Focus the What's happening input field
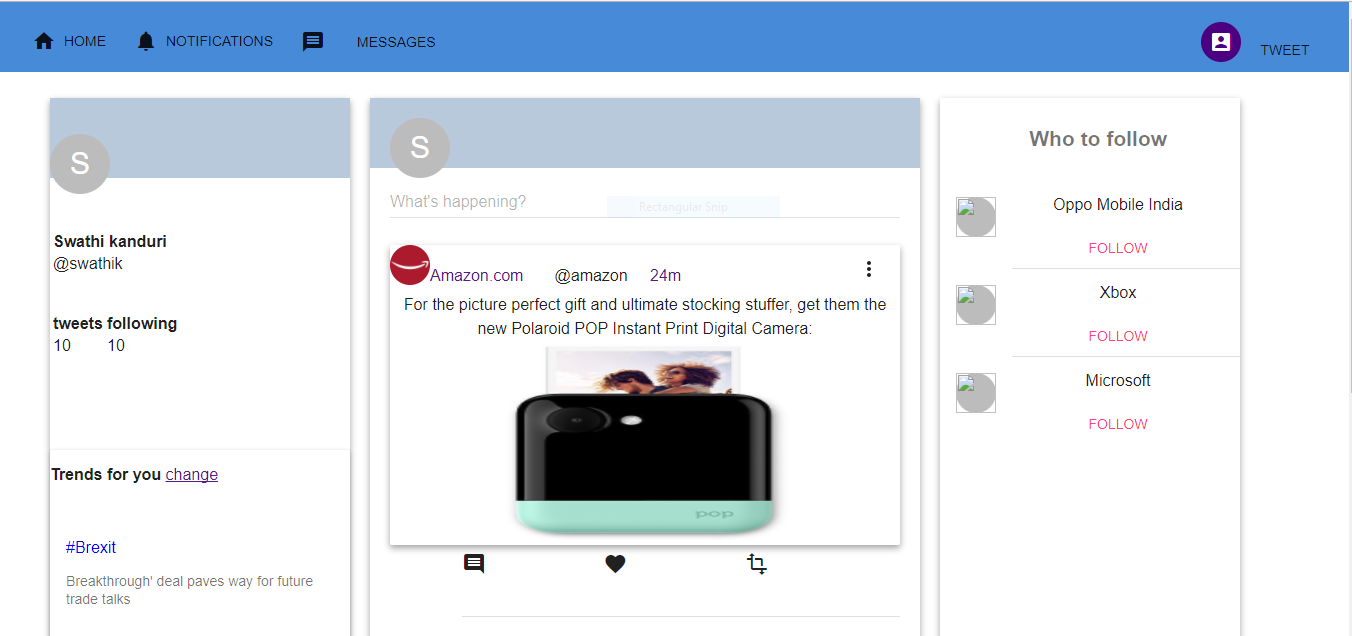The image size is (1352, 636). click(x=645, y=202)
